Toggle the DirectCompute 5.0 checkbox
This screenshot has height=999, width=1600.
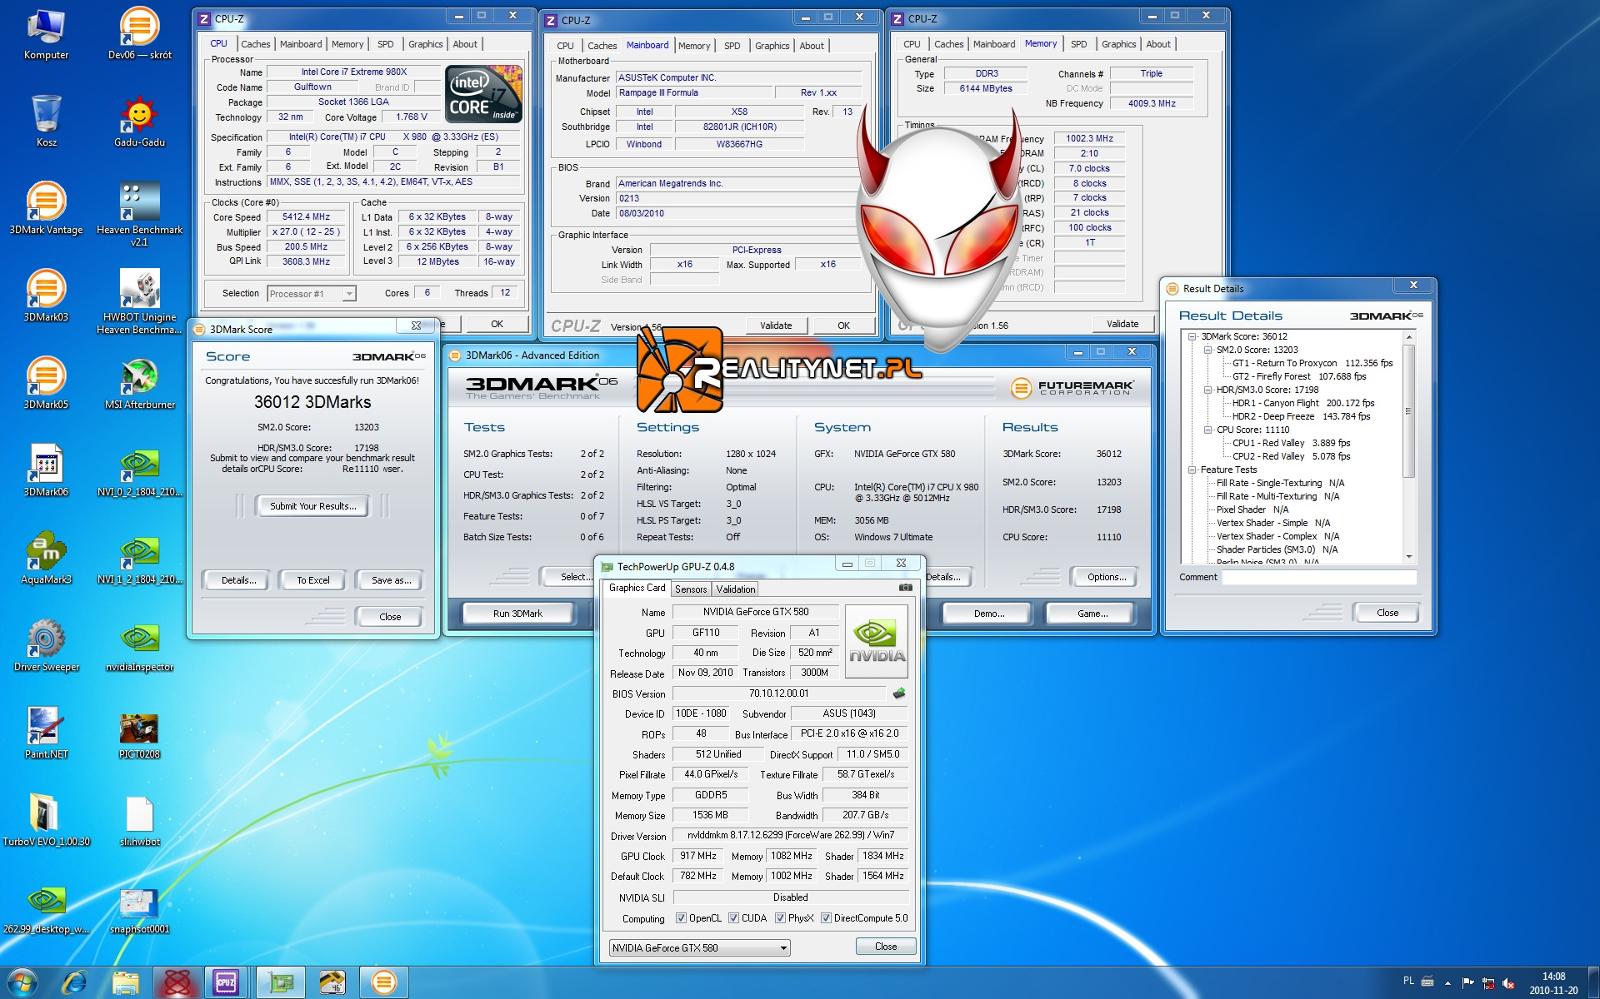tap(826, 918)
